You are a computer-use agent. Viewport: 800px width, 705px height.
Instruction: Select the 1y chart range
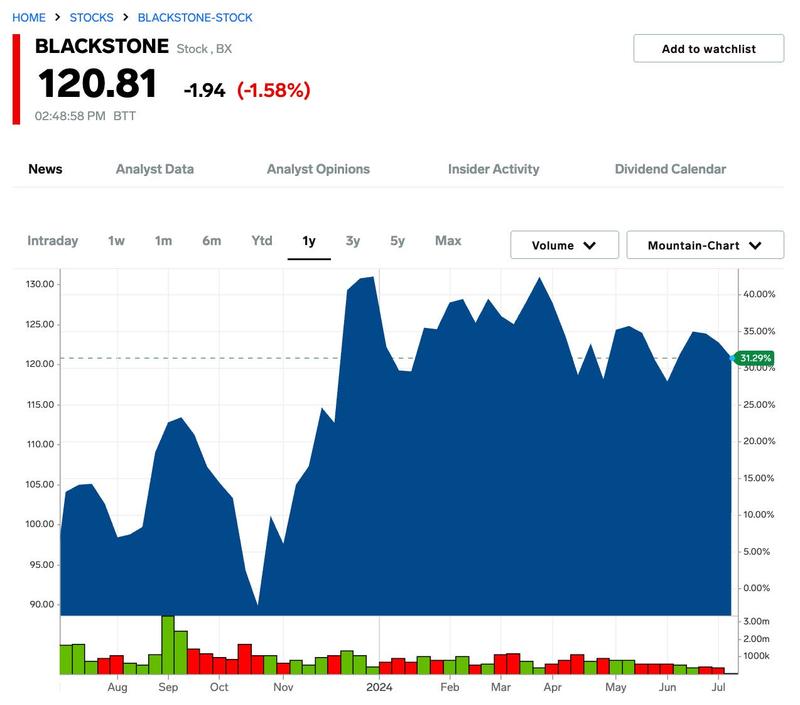[309, 241]
